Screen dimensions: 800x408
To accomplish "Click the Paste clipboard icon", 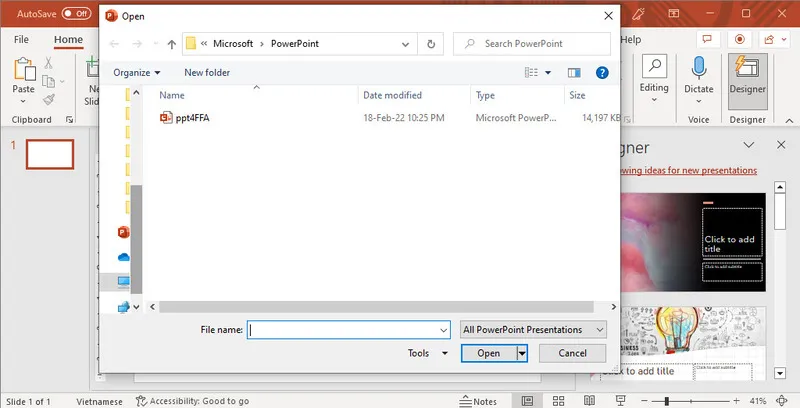I will (24, 69).
